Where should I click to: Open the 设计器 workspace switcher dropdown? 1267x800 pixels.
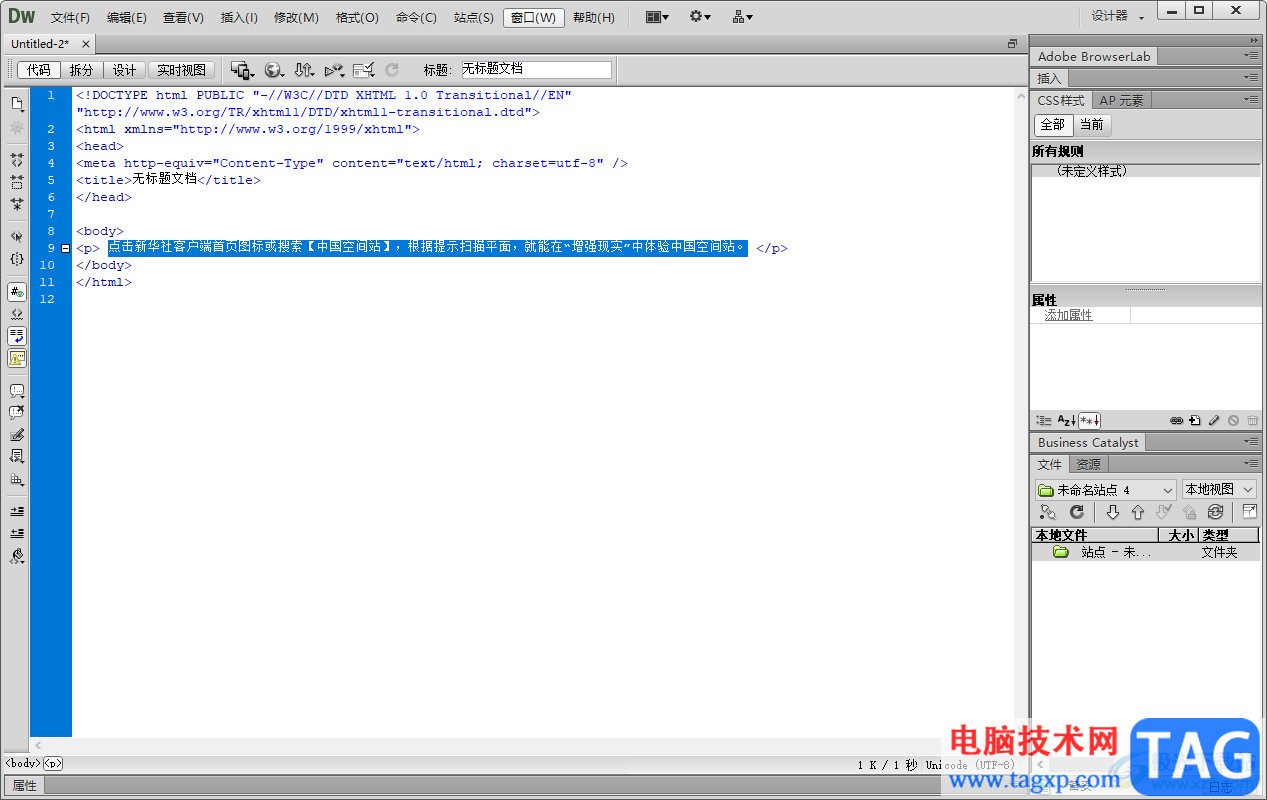[1118, 16]
